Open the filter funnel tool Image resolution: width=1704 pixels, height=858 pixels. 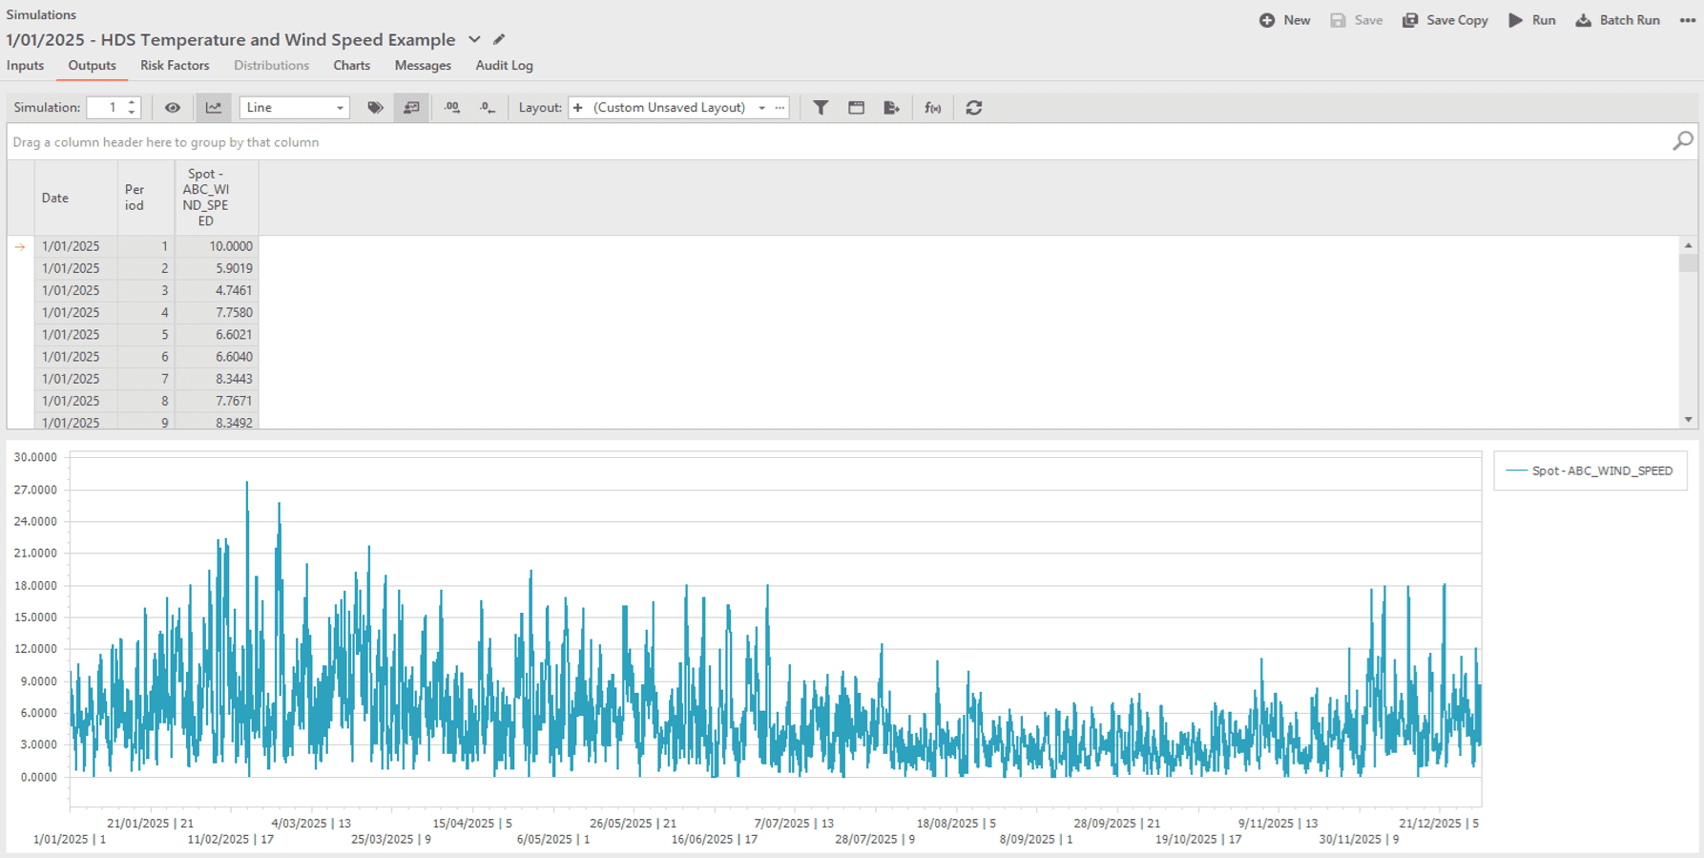[820, 108]
